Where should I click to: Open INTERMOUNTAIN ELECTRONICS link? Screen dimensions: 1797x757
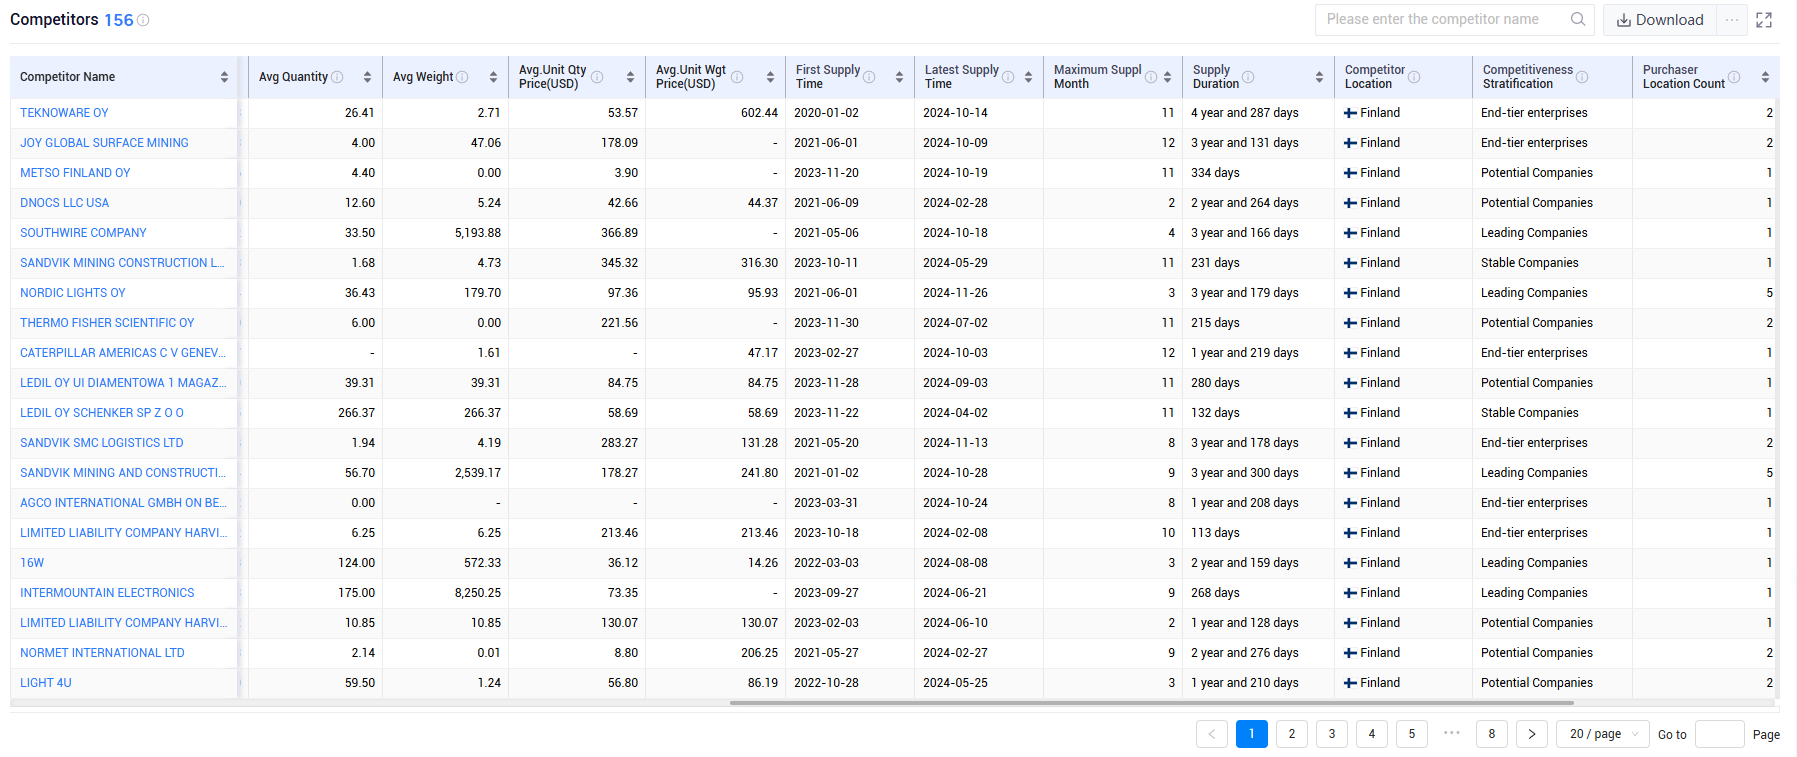(107, 593)
